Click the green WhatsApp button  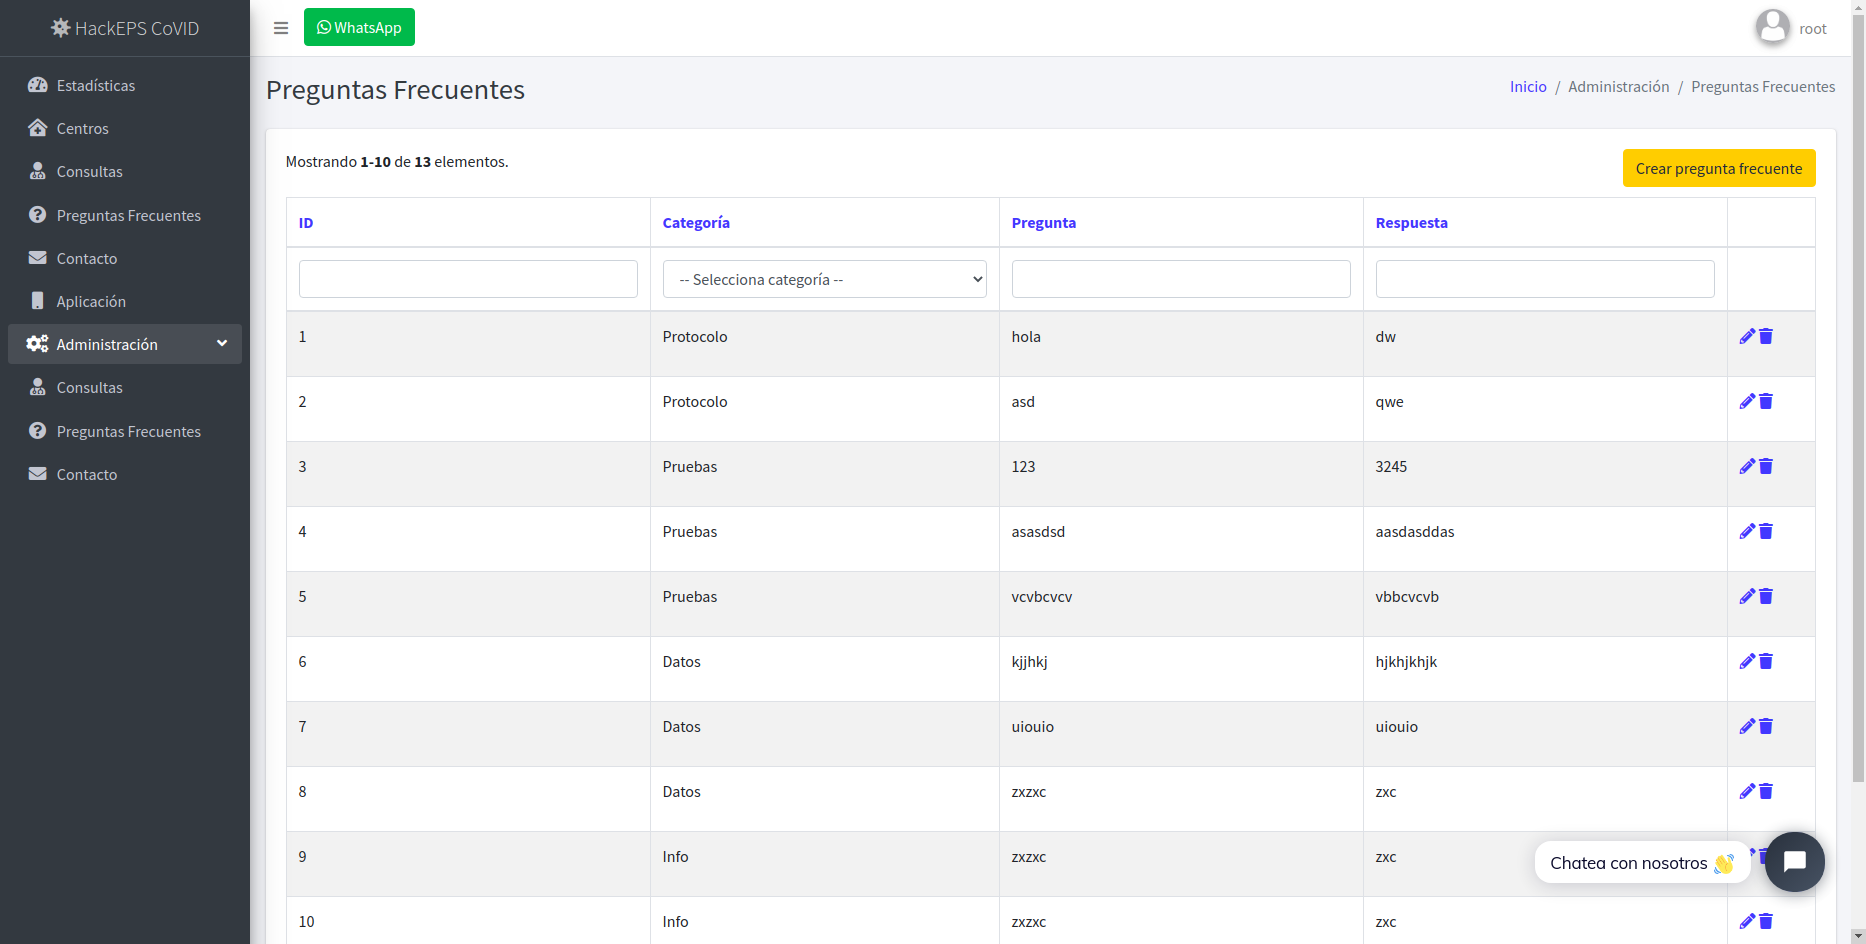coord(359,28)
